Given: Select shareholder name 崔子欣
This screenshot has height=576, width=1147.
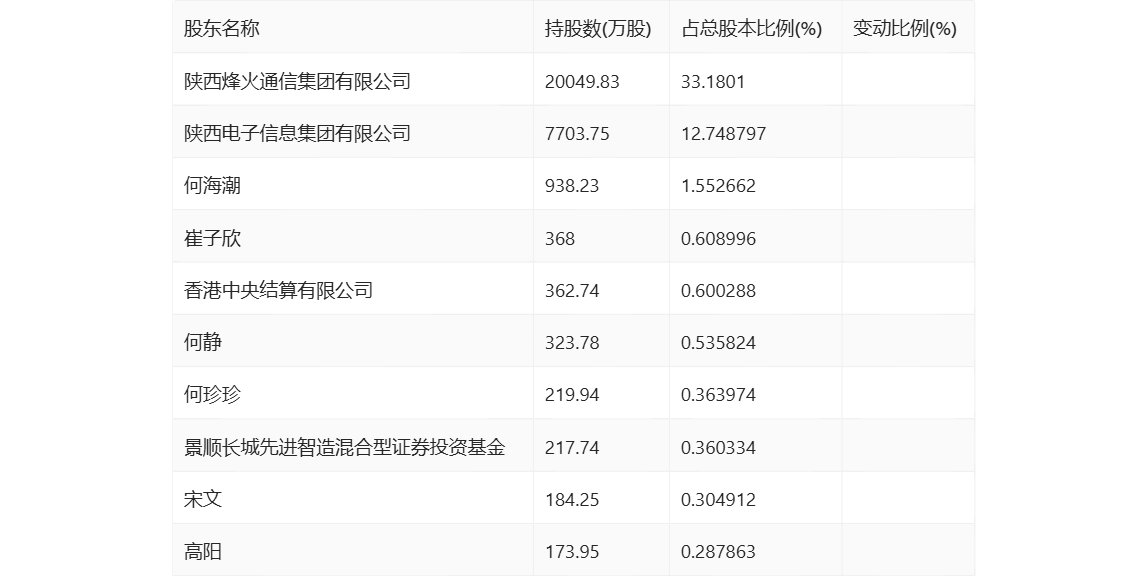Looking at the screenshot, I should (212, 238).
